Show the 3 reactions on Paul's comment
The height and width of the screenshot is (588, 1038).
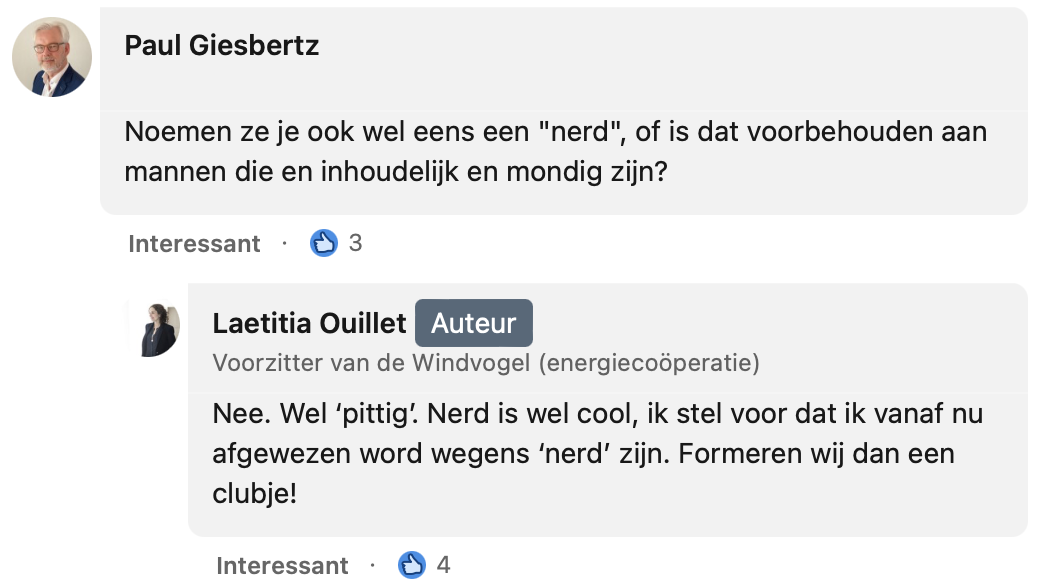[x=355, y=243]
